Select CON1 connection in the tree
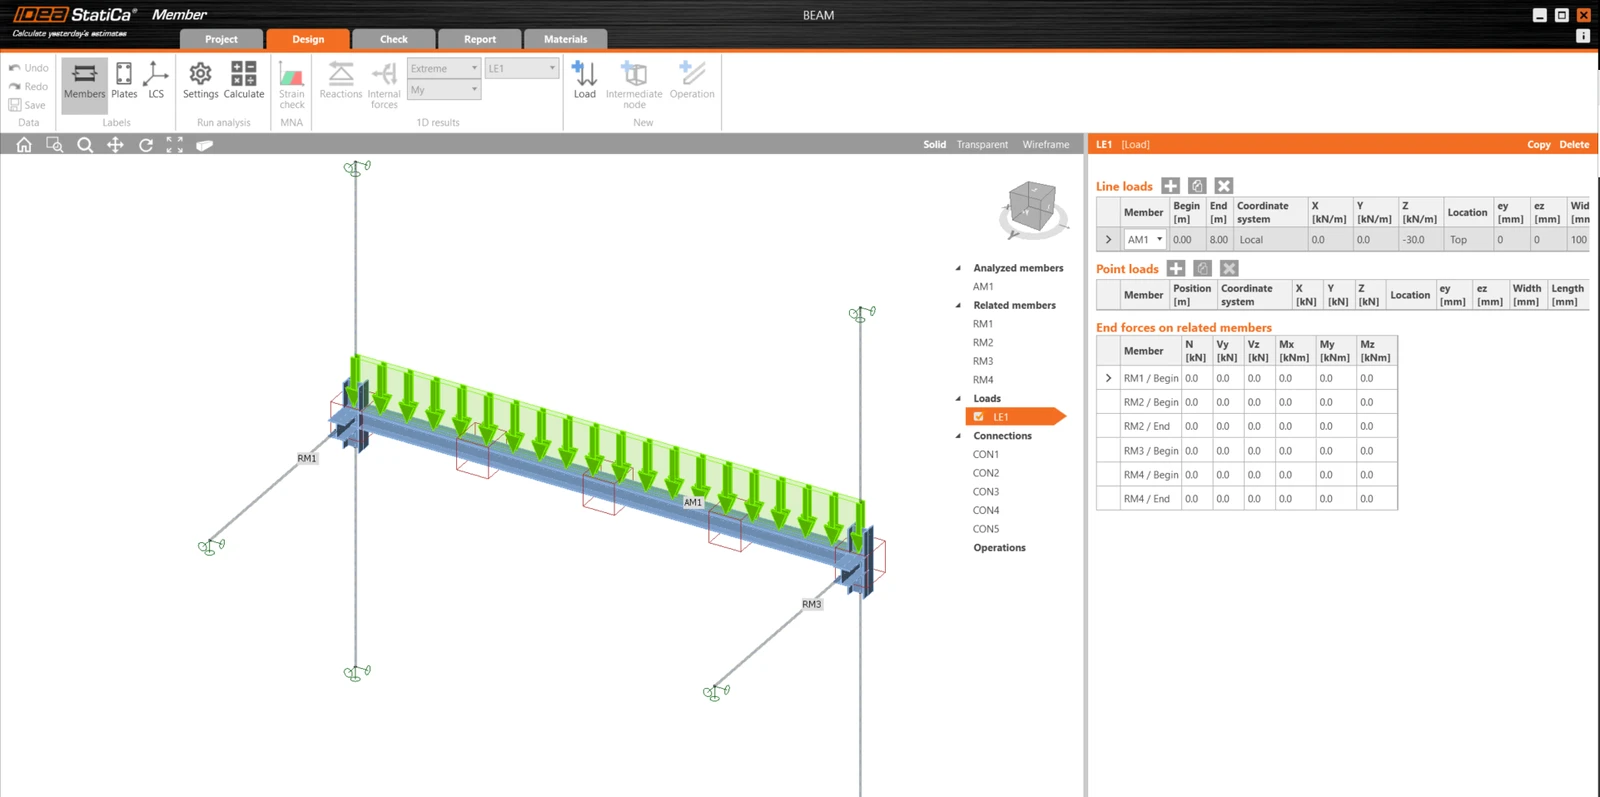 pyautogui.click(x=986, y=455)
